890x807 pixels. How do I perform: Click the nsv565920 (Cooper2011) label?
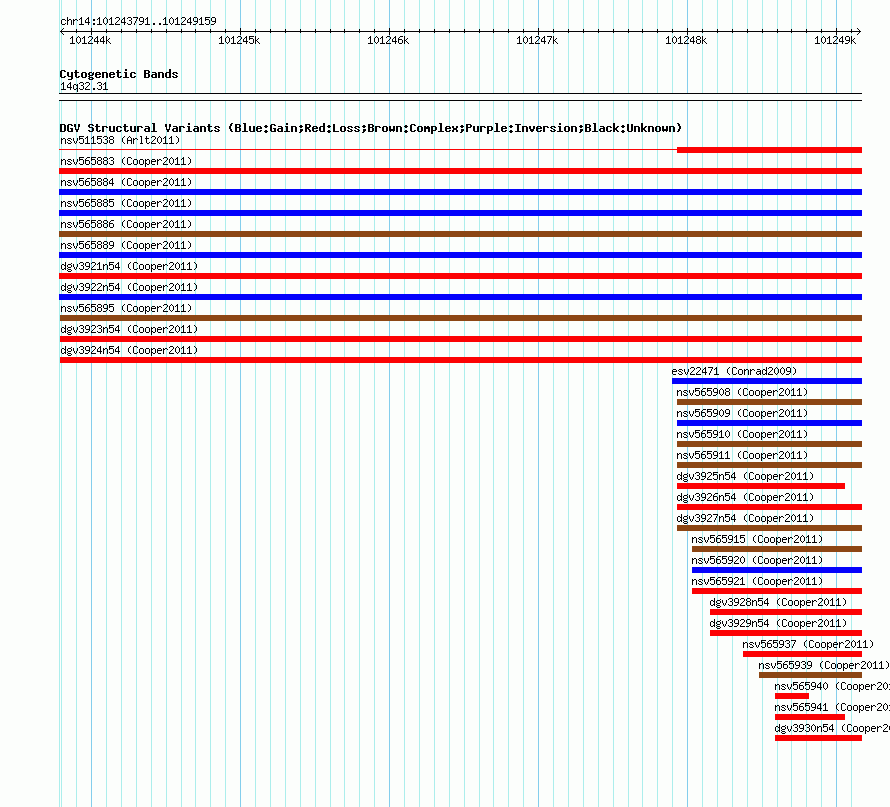[757, 560]
